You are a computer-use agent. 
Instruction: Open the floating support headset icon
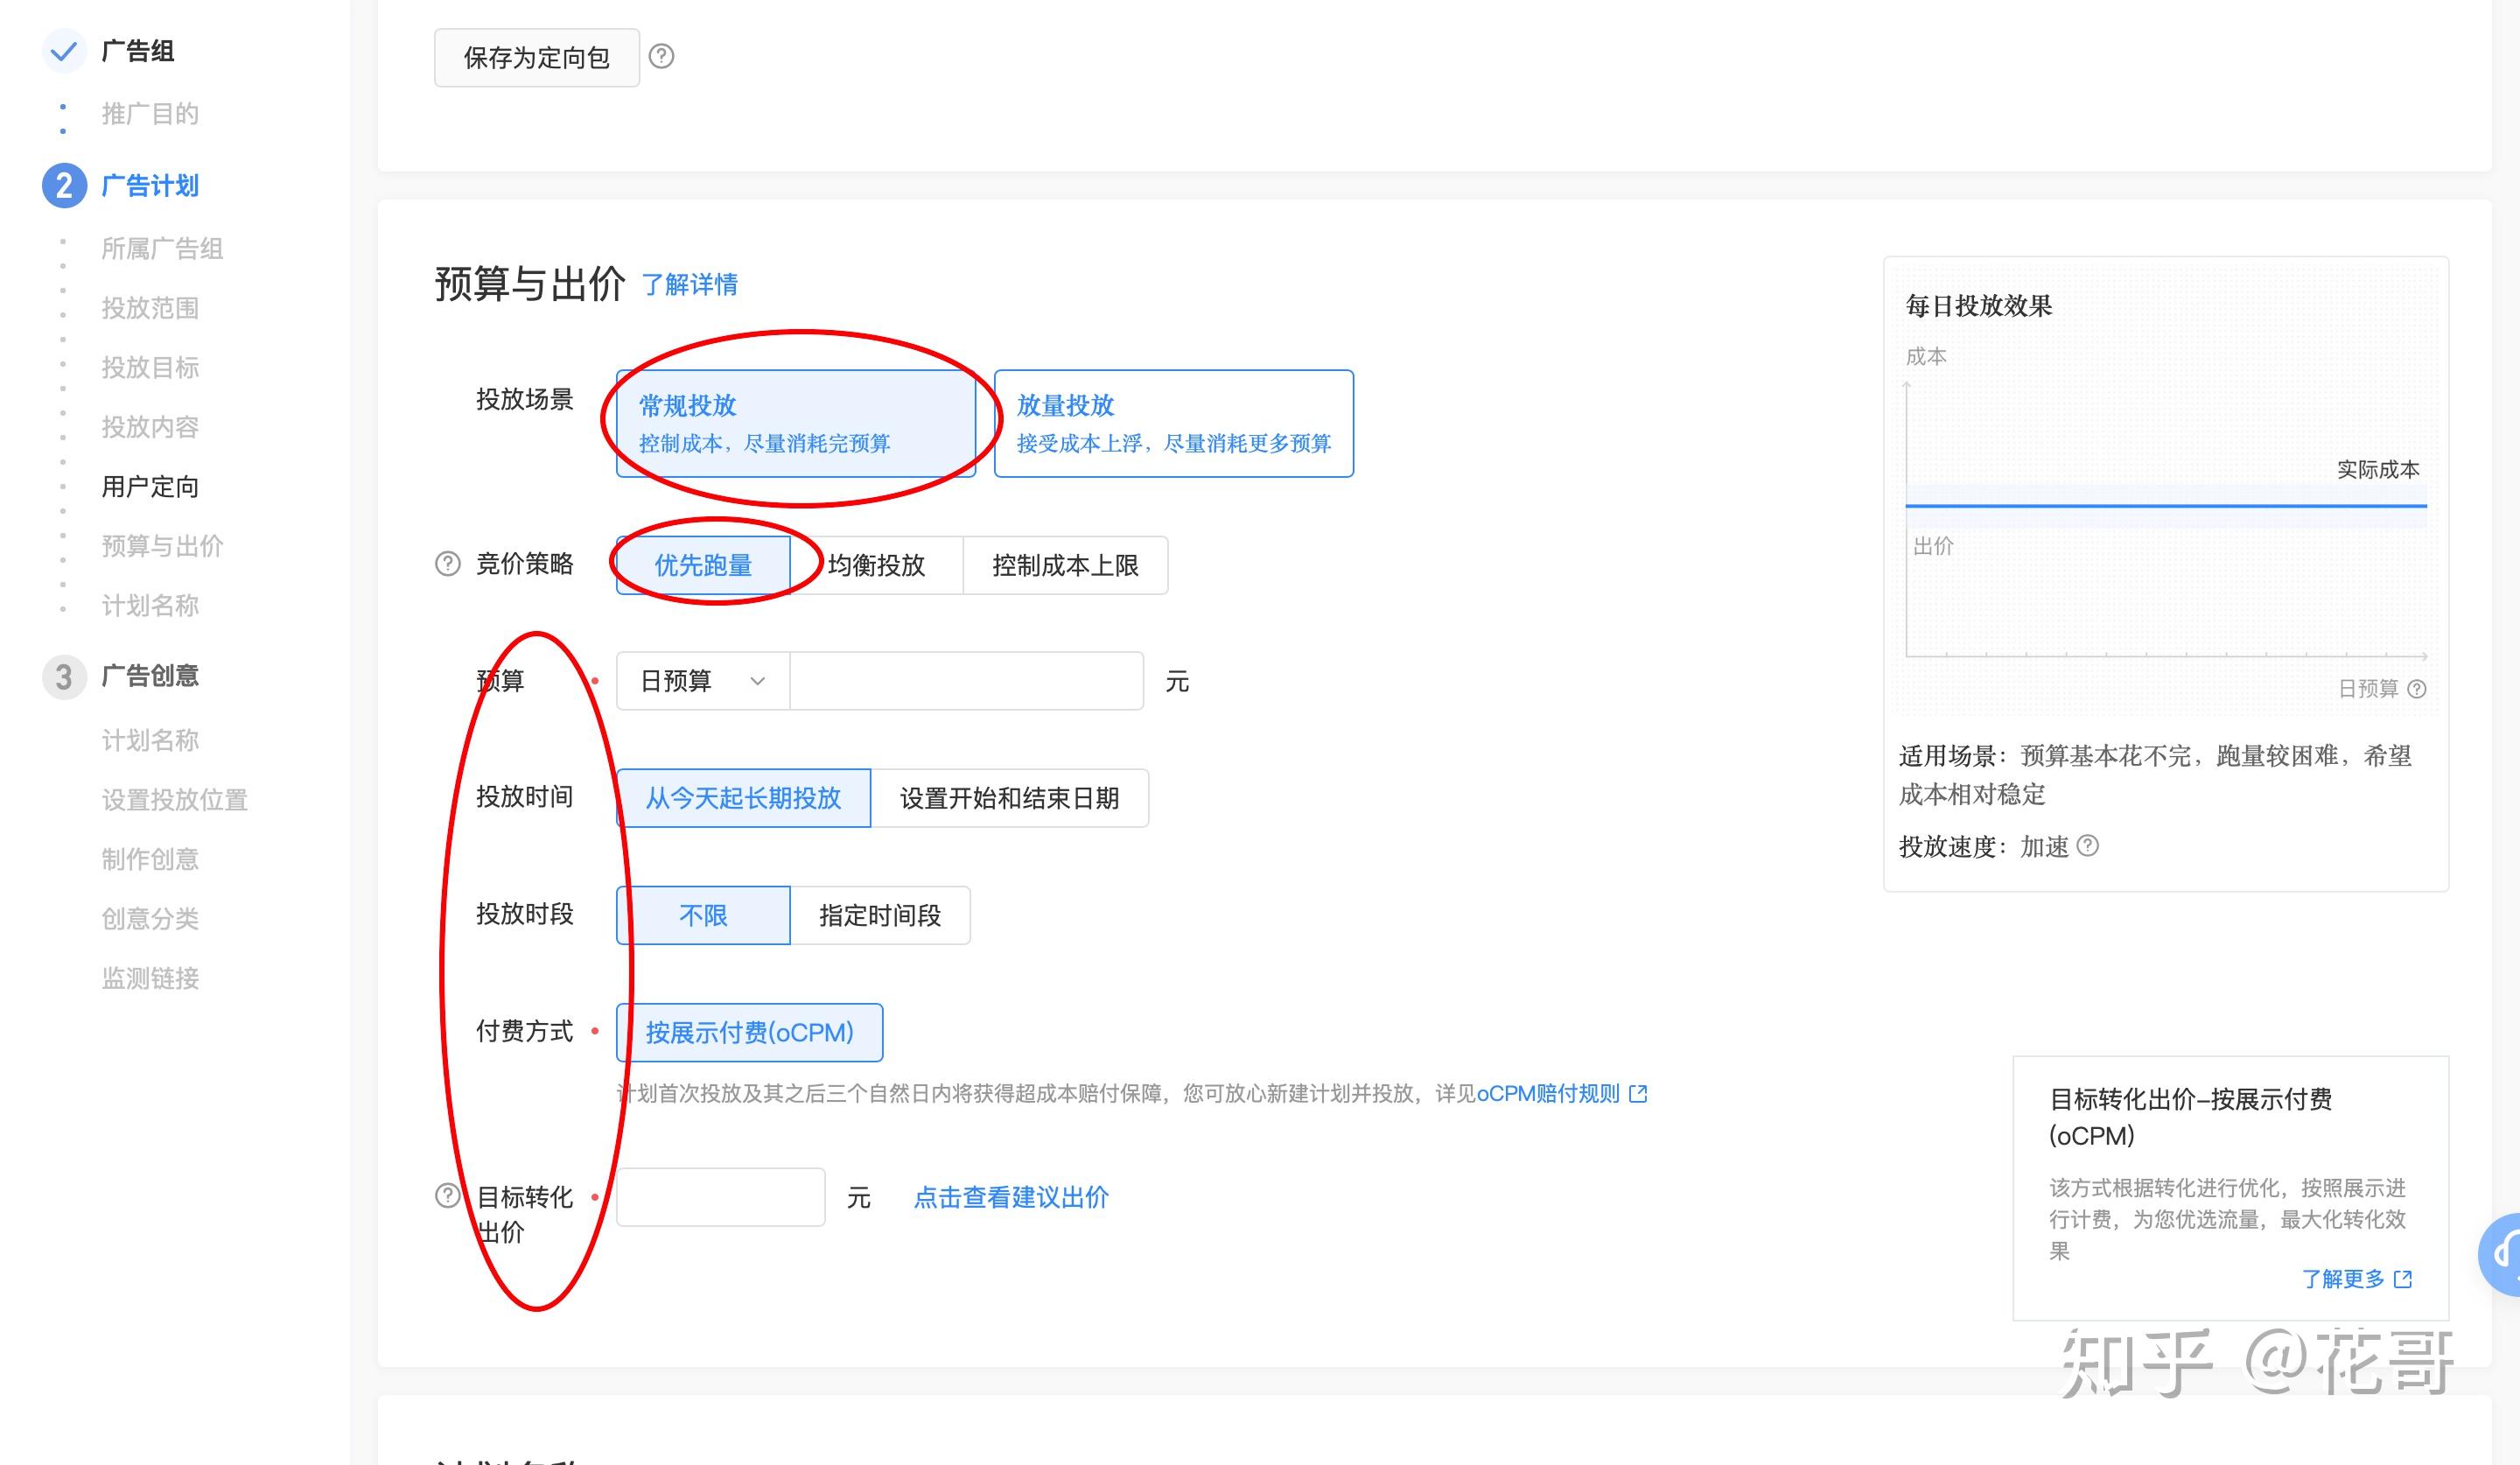coord(2501,1253)
